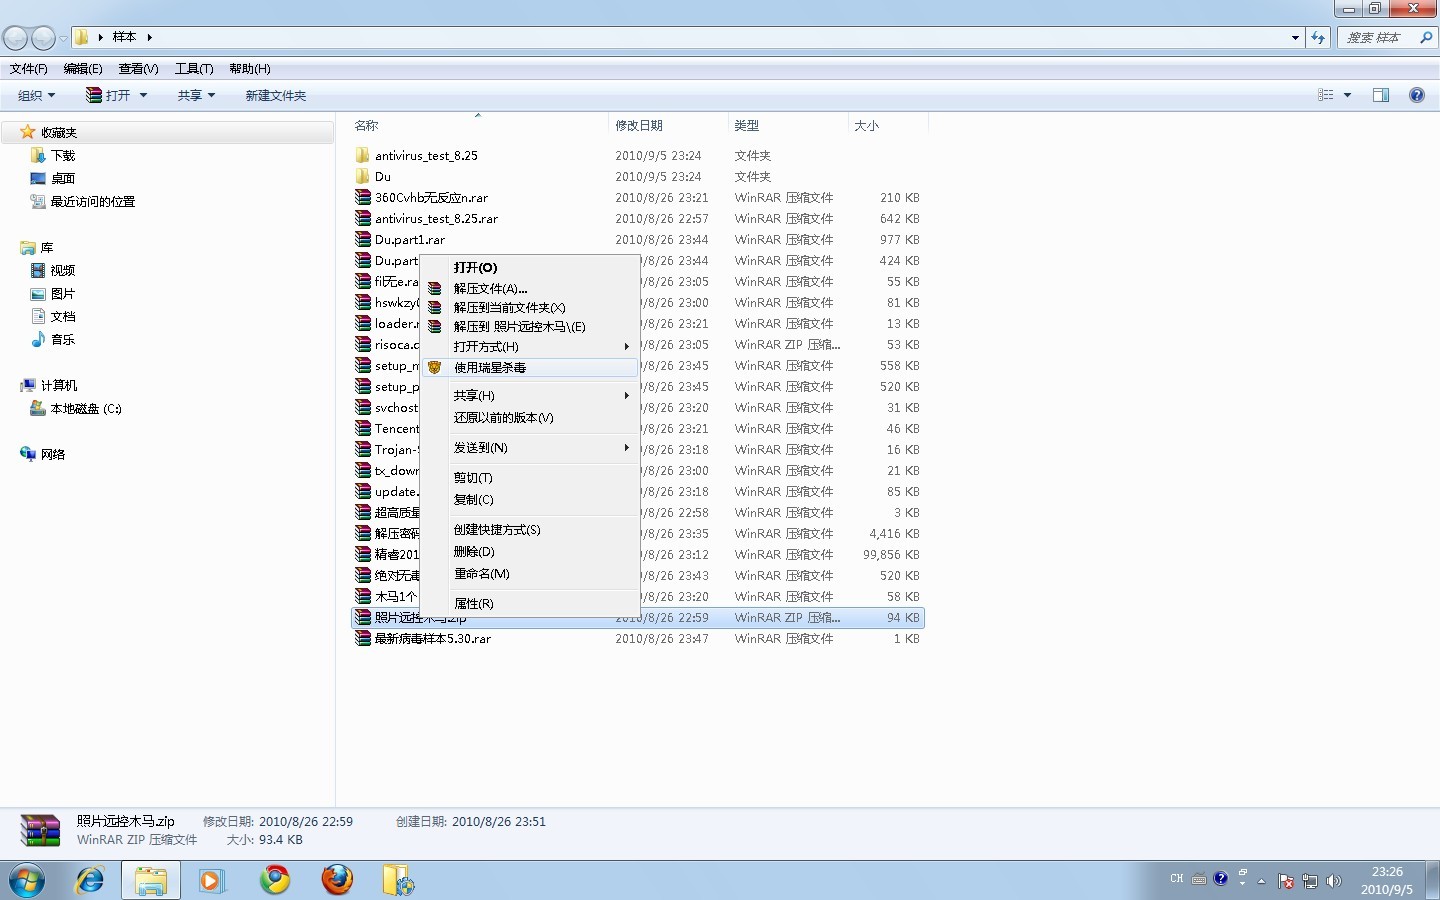1440x900 pixels.
Task: Launch Firefox from the taskbar
Action: [337, 881]
